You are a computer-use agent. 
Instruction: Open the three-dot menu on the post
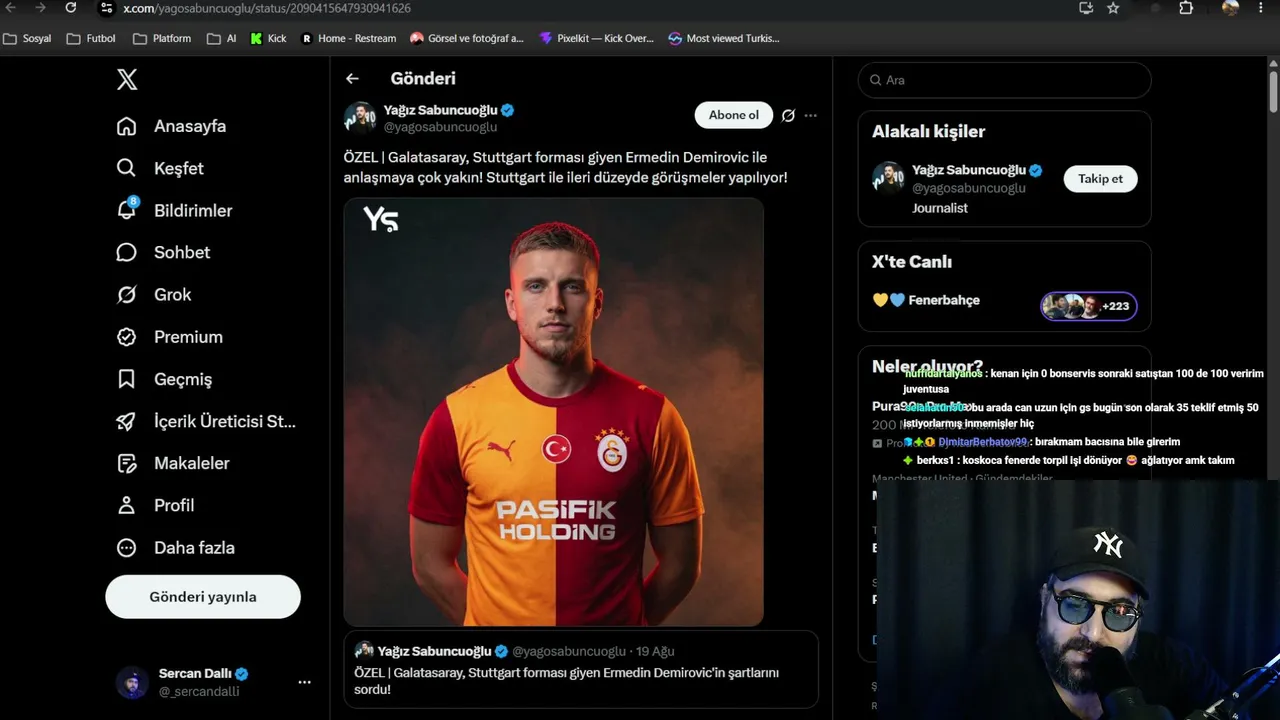[811, 115]
